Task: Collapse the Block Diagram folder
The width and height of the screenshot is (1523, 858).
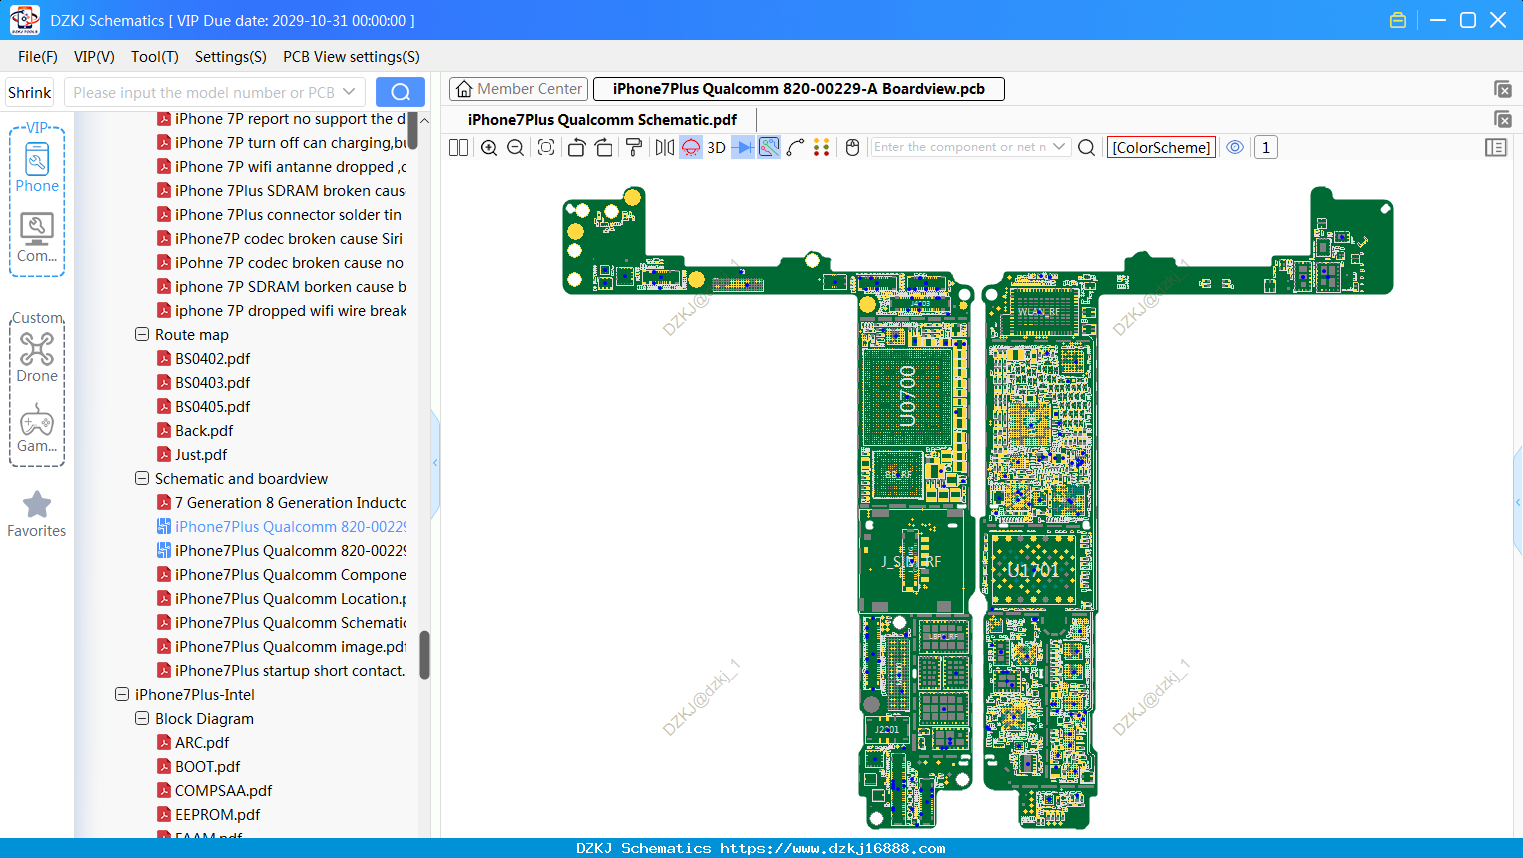Action: (x=142, y=718)
